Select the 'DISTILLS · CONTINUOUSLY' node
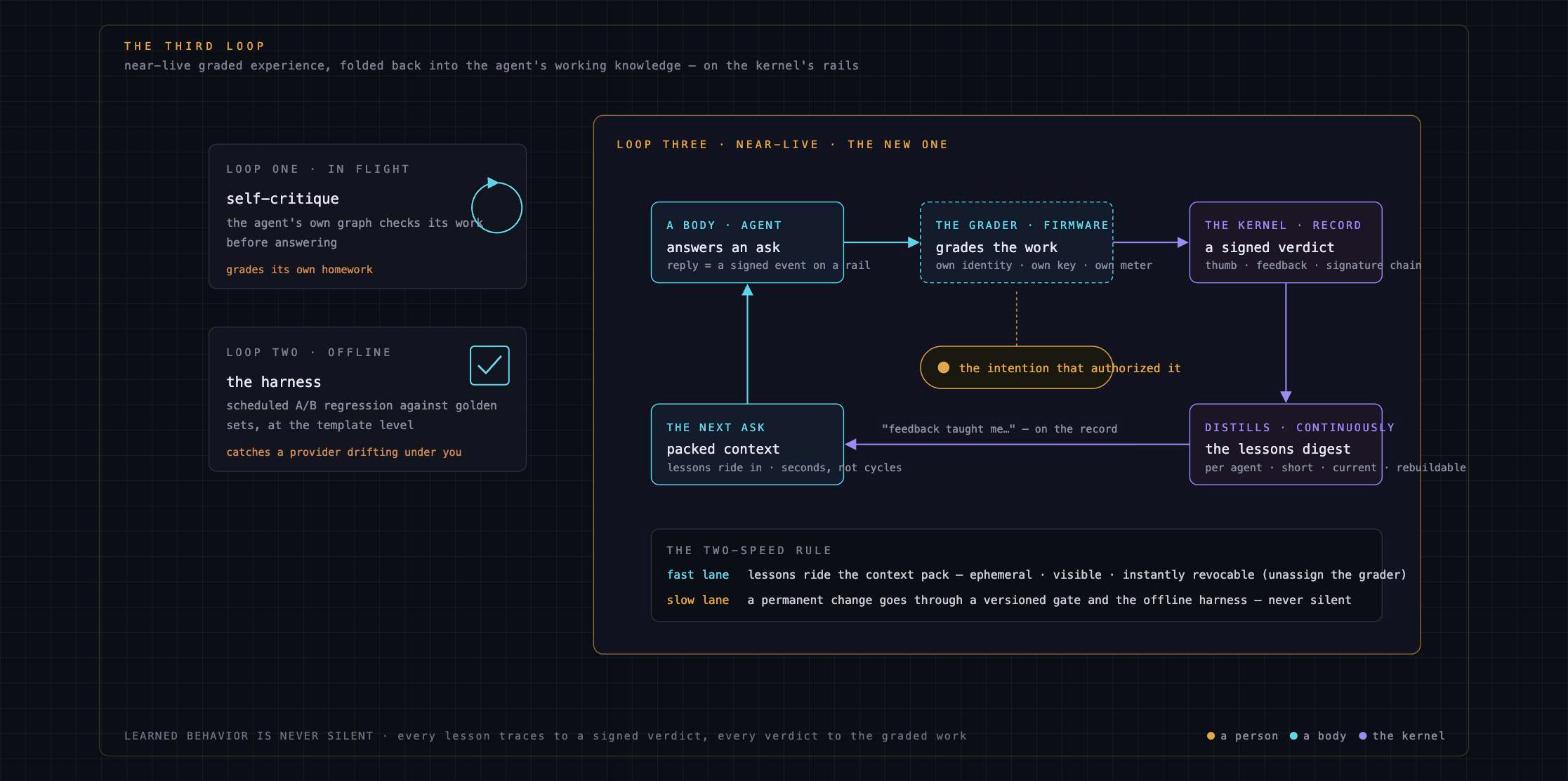The image size is (1568, 781). [1286, 445]
